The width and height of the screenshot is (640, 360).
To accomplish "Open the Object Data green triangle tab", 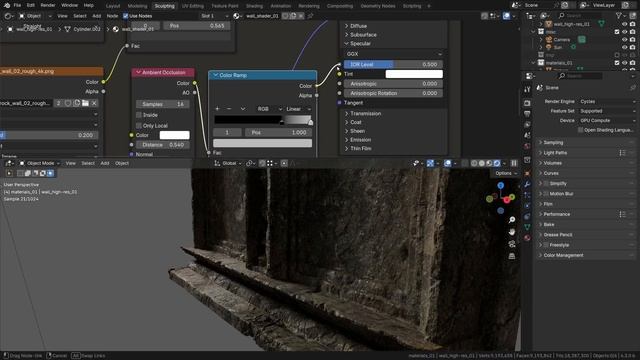I will [x=527, y=227].
